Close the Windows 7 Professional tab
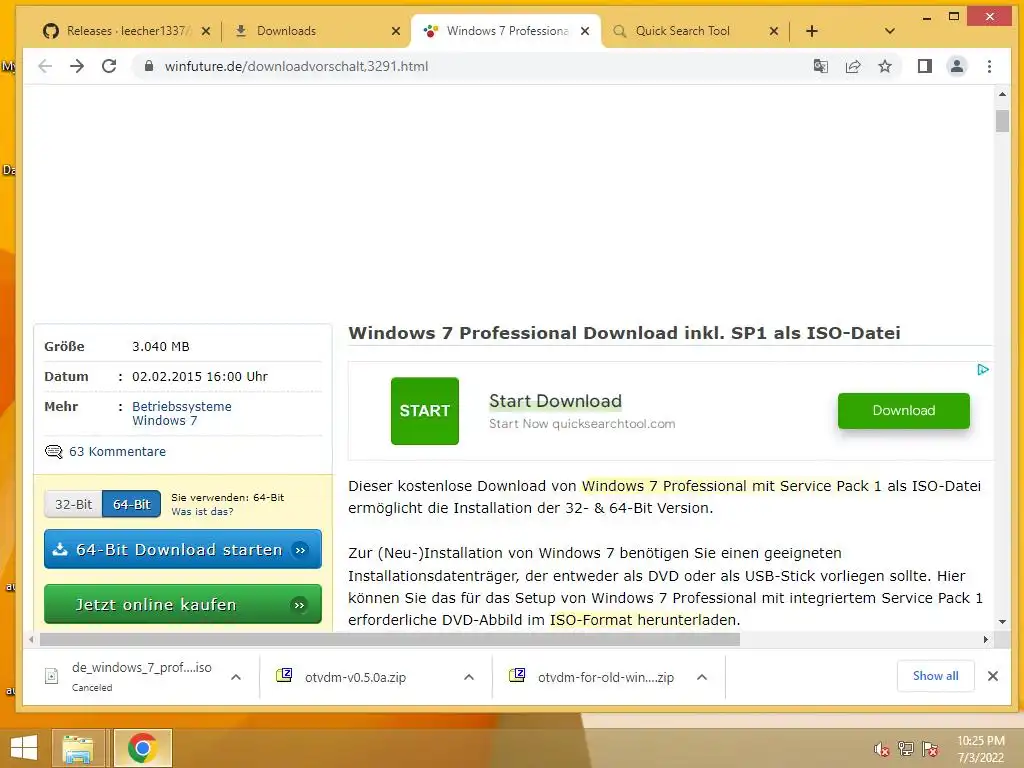This screenshot has height=768, width=1024. coord(585,31)
